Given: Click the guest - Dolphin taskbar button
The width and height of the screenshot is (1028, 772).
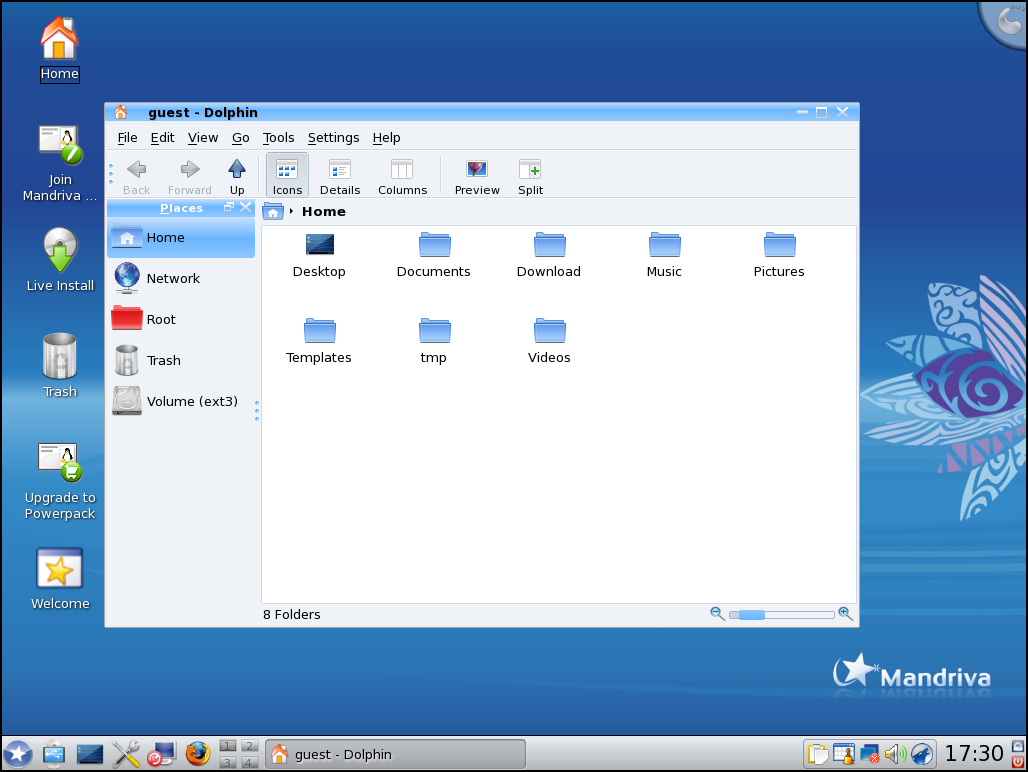Looking at the screenshot, I should pyautogui.click(x=395, y=754).
